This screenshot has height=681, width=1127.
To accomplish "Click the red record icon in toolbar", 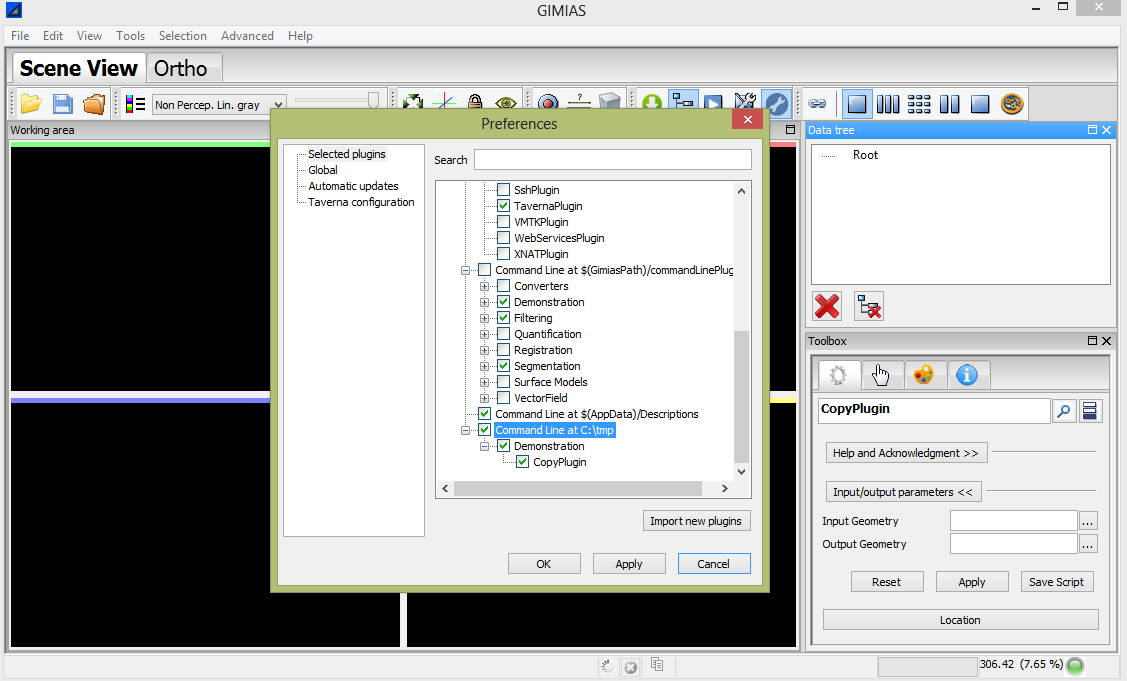I will (x=548, y=102).
